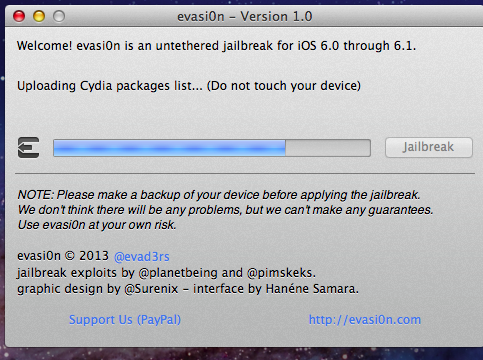
Task: Click the evasi0n logo icon
Action: tap(28, 148)
